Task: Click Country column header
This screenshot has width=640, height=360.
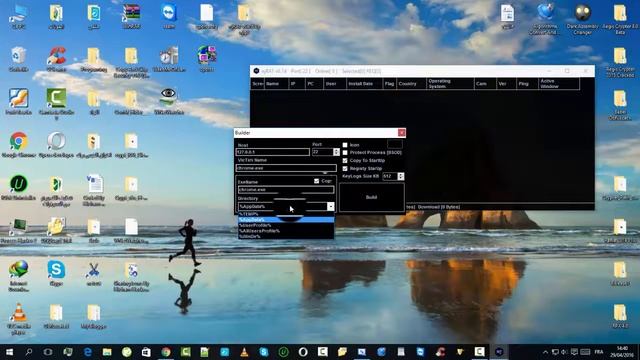Action: [411, 84]
